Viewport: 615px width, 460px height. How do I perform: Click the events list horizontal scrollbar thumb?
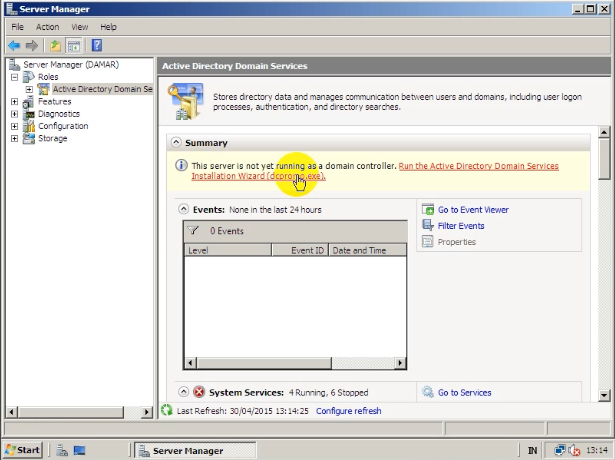[264, 363]
